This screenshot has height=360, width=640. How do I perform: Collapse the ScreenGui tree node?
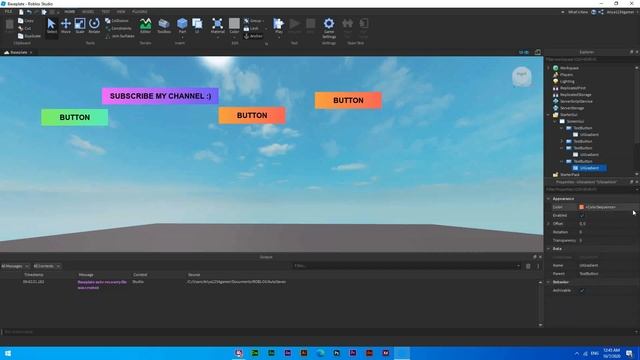point(555,121)
